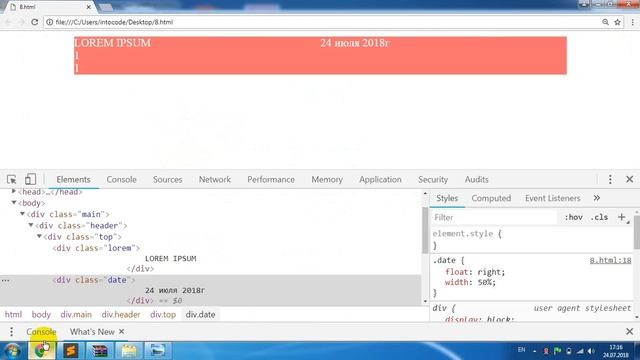The image size is (640, 360).
Task: Open Chrome three-dot menu
Action: 633,22
